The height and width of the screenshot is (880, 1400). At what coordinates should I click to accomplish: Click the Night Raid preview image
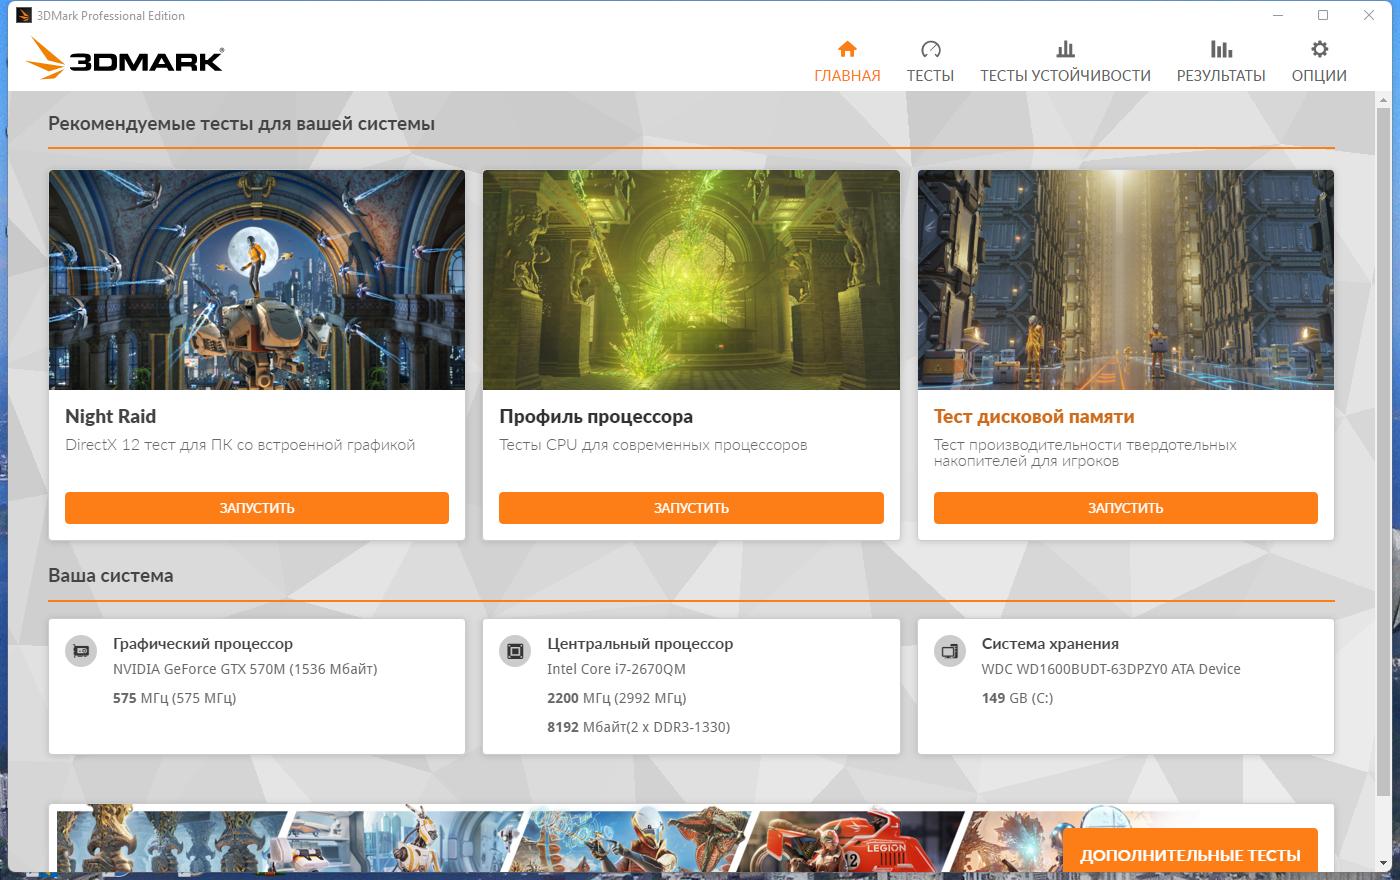257,280
